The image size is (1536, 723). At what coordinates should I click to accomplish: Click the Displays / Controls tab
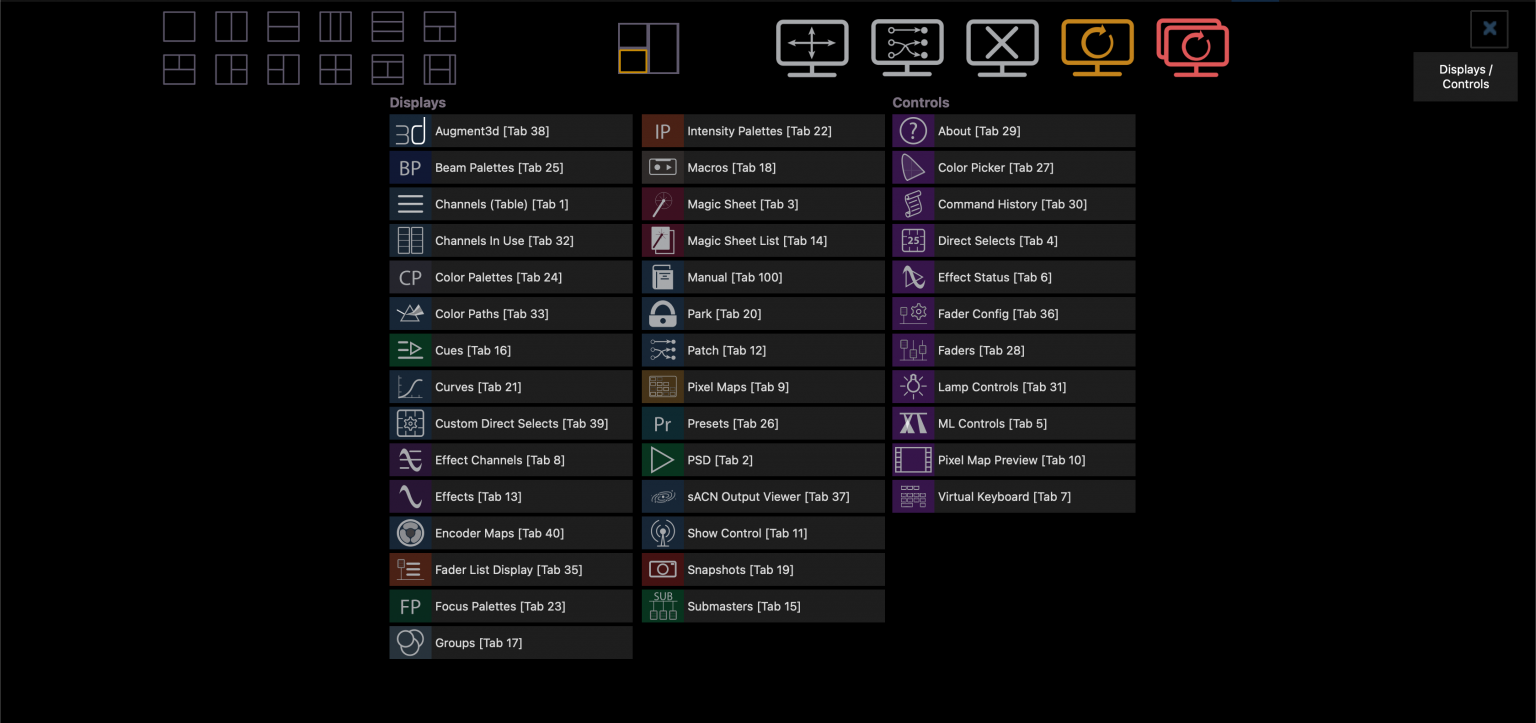(1465, 77)
